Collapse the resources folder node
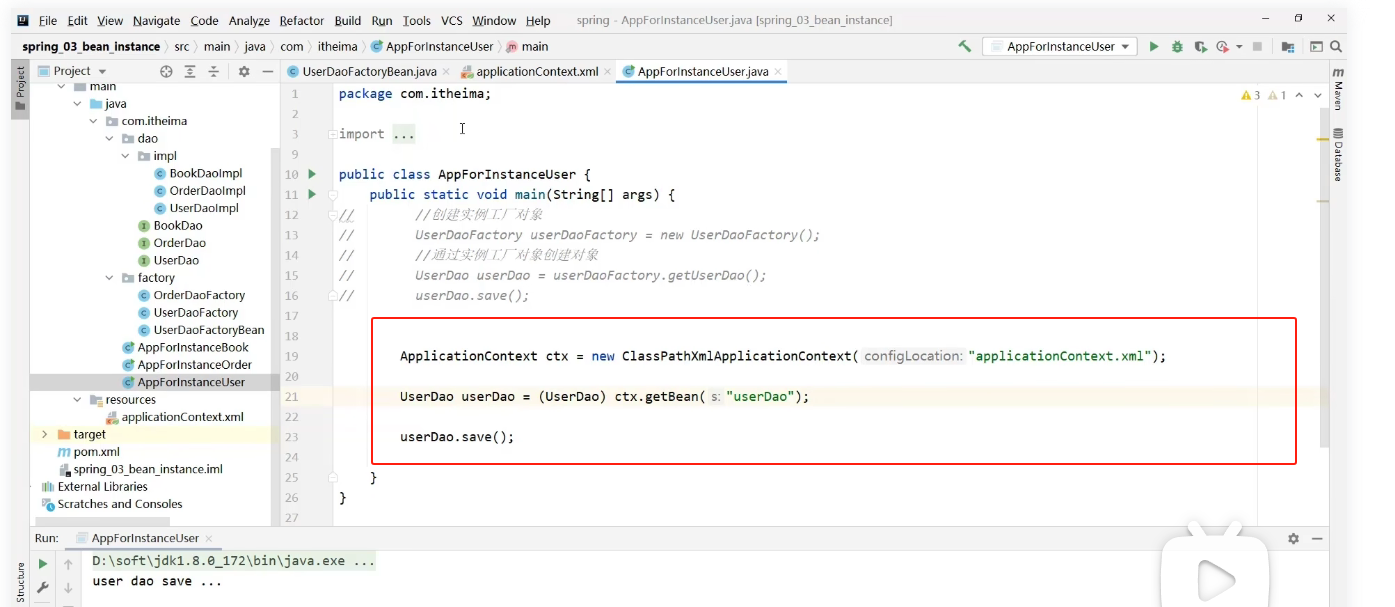This screenshot has height=607, width=1395. tap(78, 400)
